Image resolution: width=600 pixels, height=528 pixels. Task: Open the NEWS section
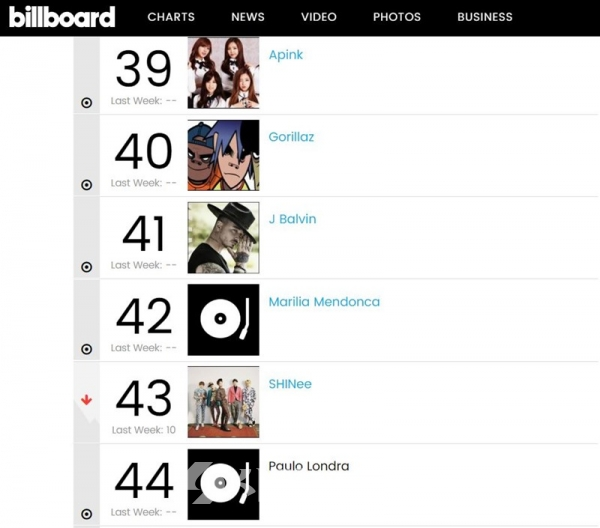pos(248,17)
